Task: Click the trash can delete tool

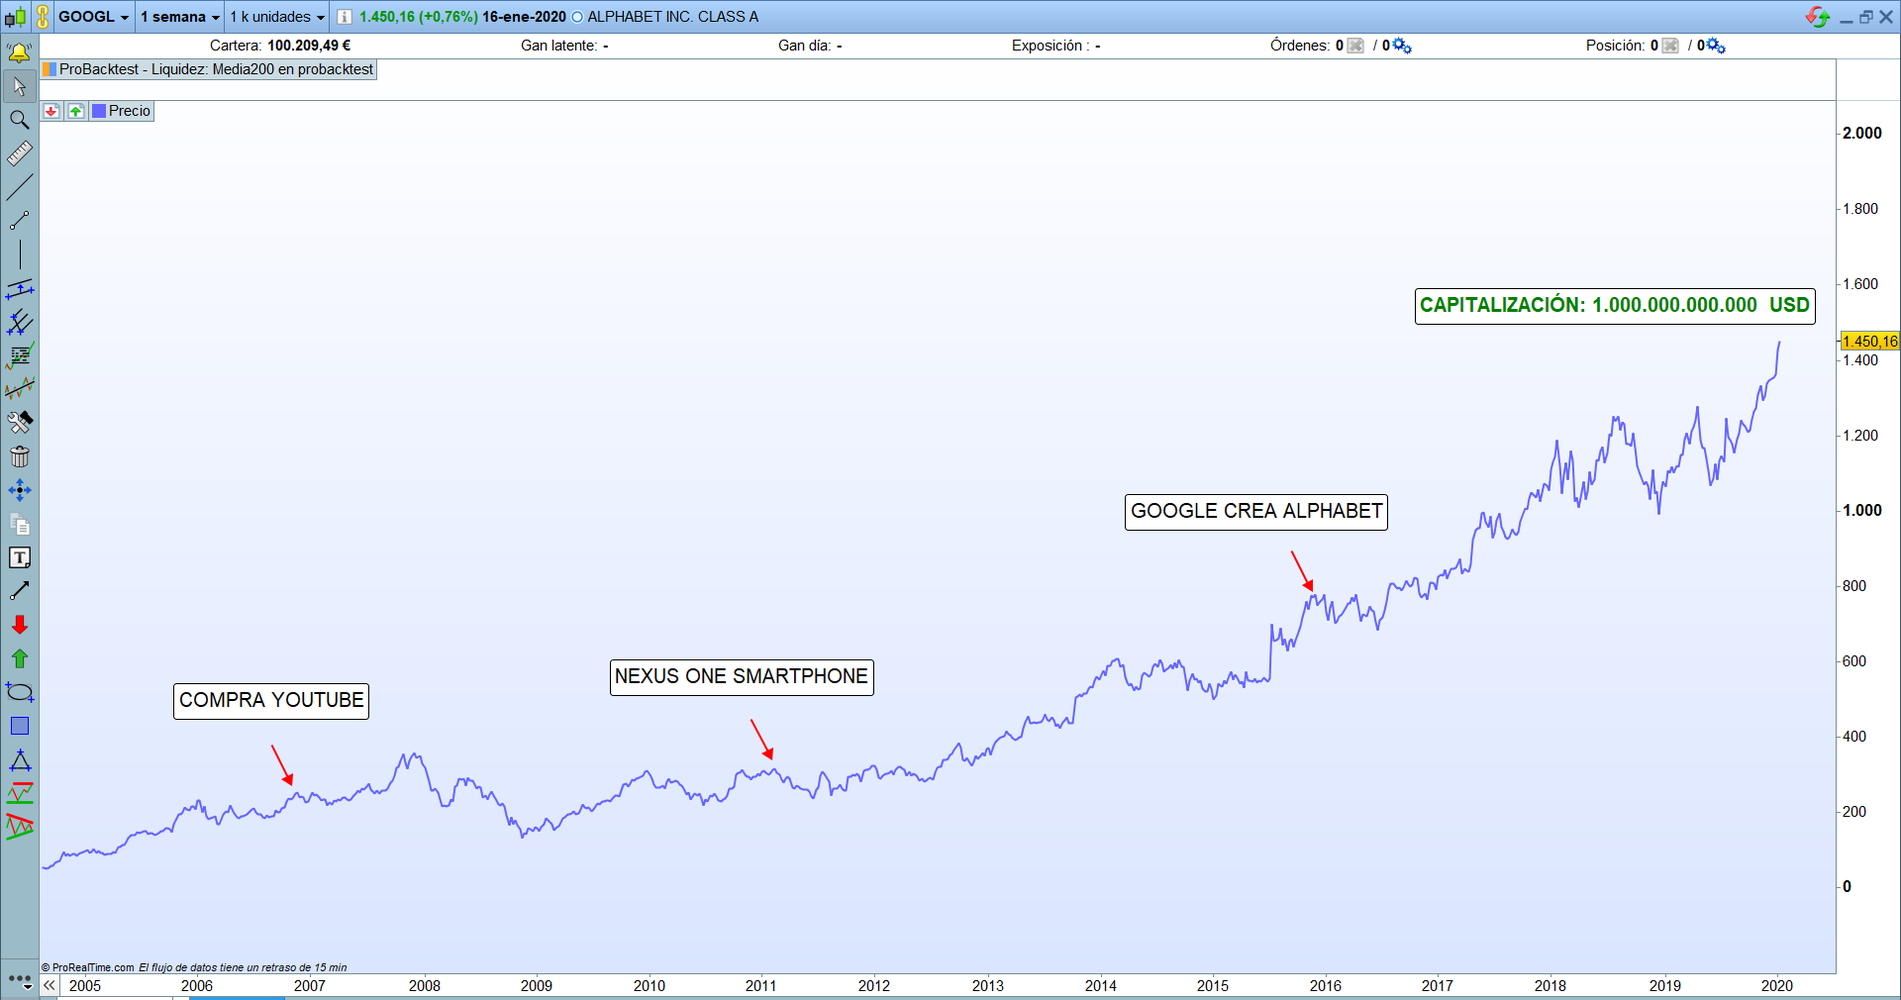Action: [x=19, y=457]
